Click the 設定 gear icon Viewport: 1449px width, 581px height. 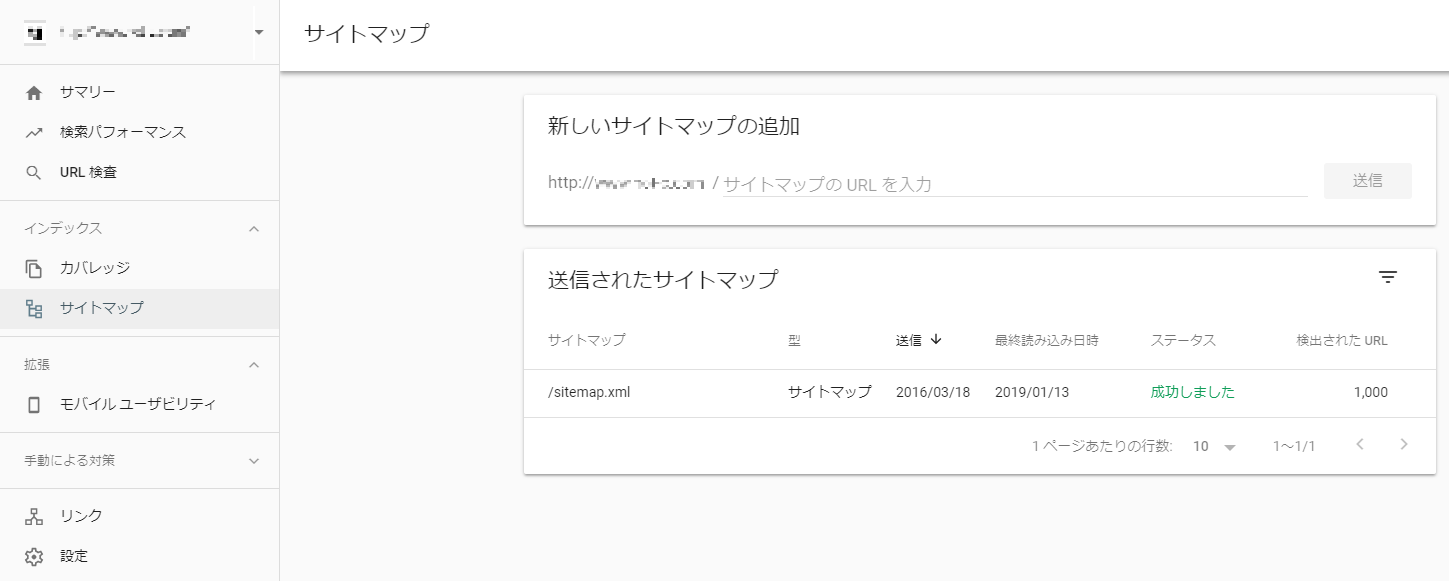point(34,556)
